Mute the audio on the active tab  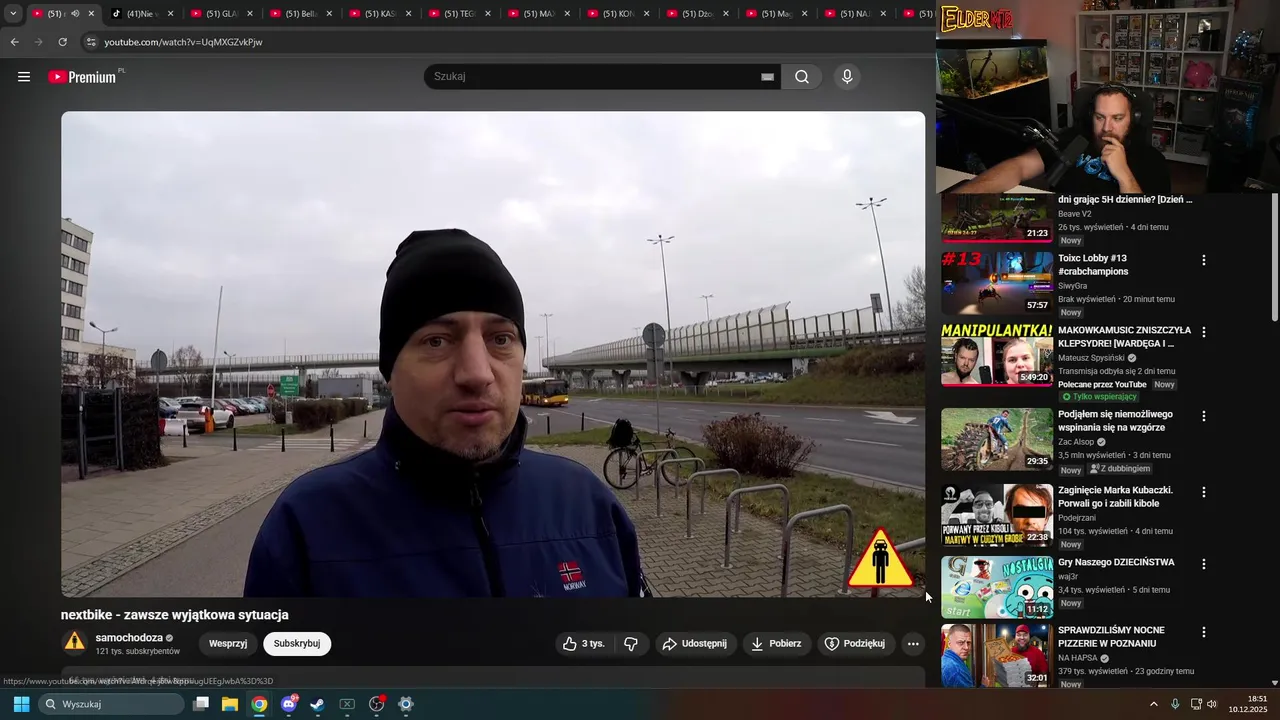pyautogui.click(x=74, y=14)
